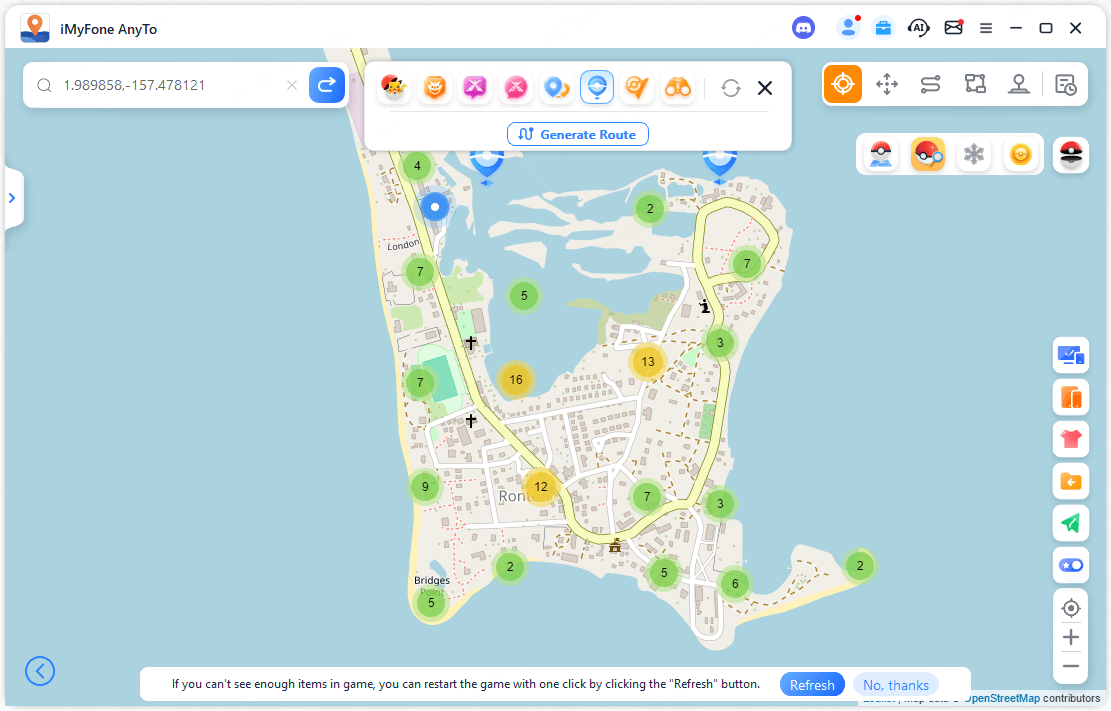
Task: Open the Pokeball search magnifier icon
Action: point(927,155)
